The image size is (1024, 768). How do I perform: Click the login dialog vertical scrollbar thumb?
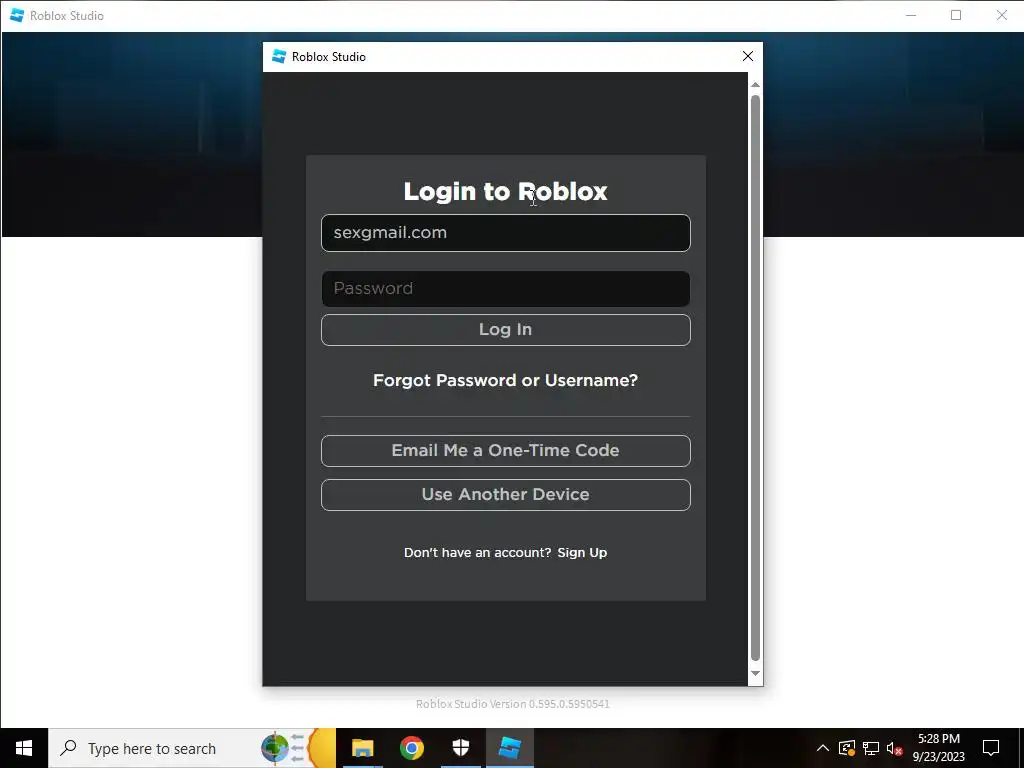[x=756, y=378]
